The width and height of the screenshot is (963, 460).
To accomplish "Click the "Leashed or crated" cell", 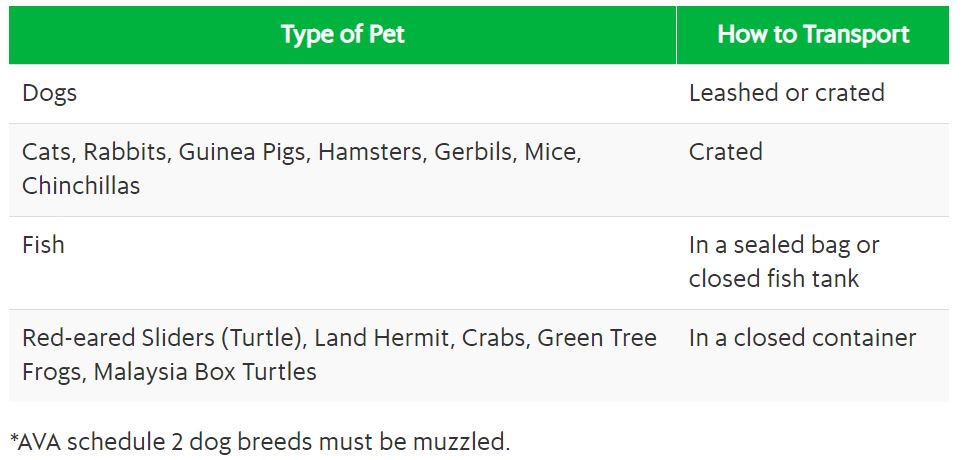I will (x=786, y=93).
